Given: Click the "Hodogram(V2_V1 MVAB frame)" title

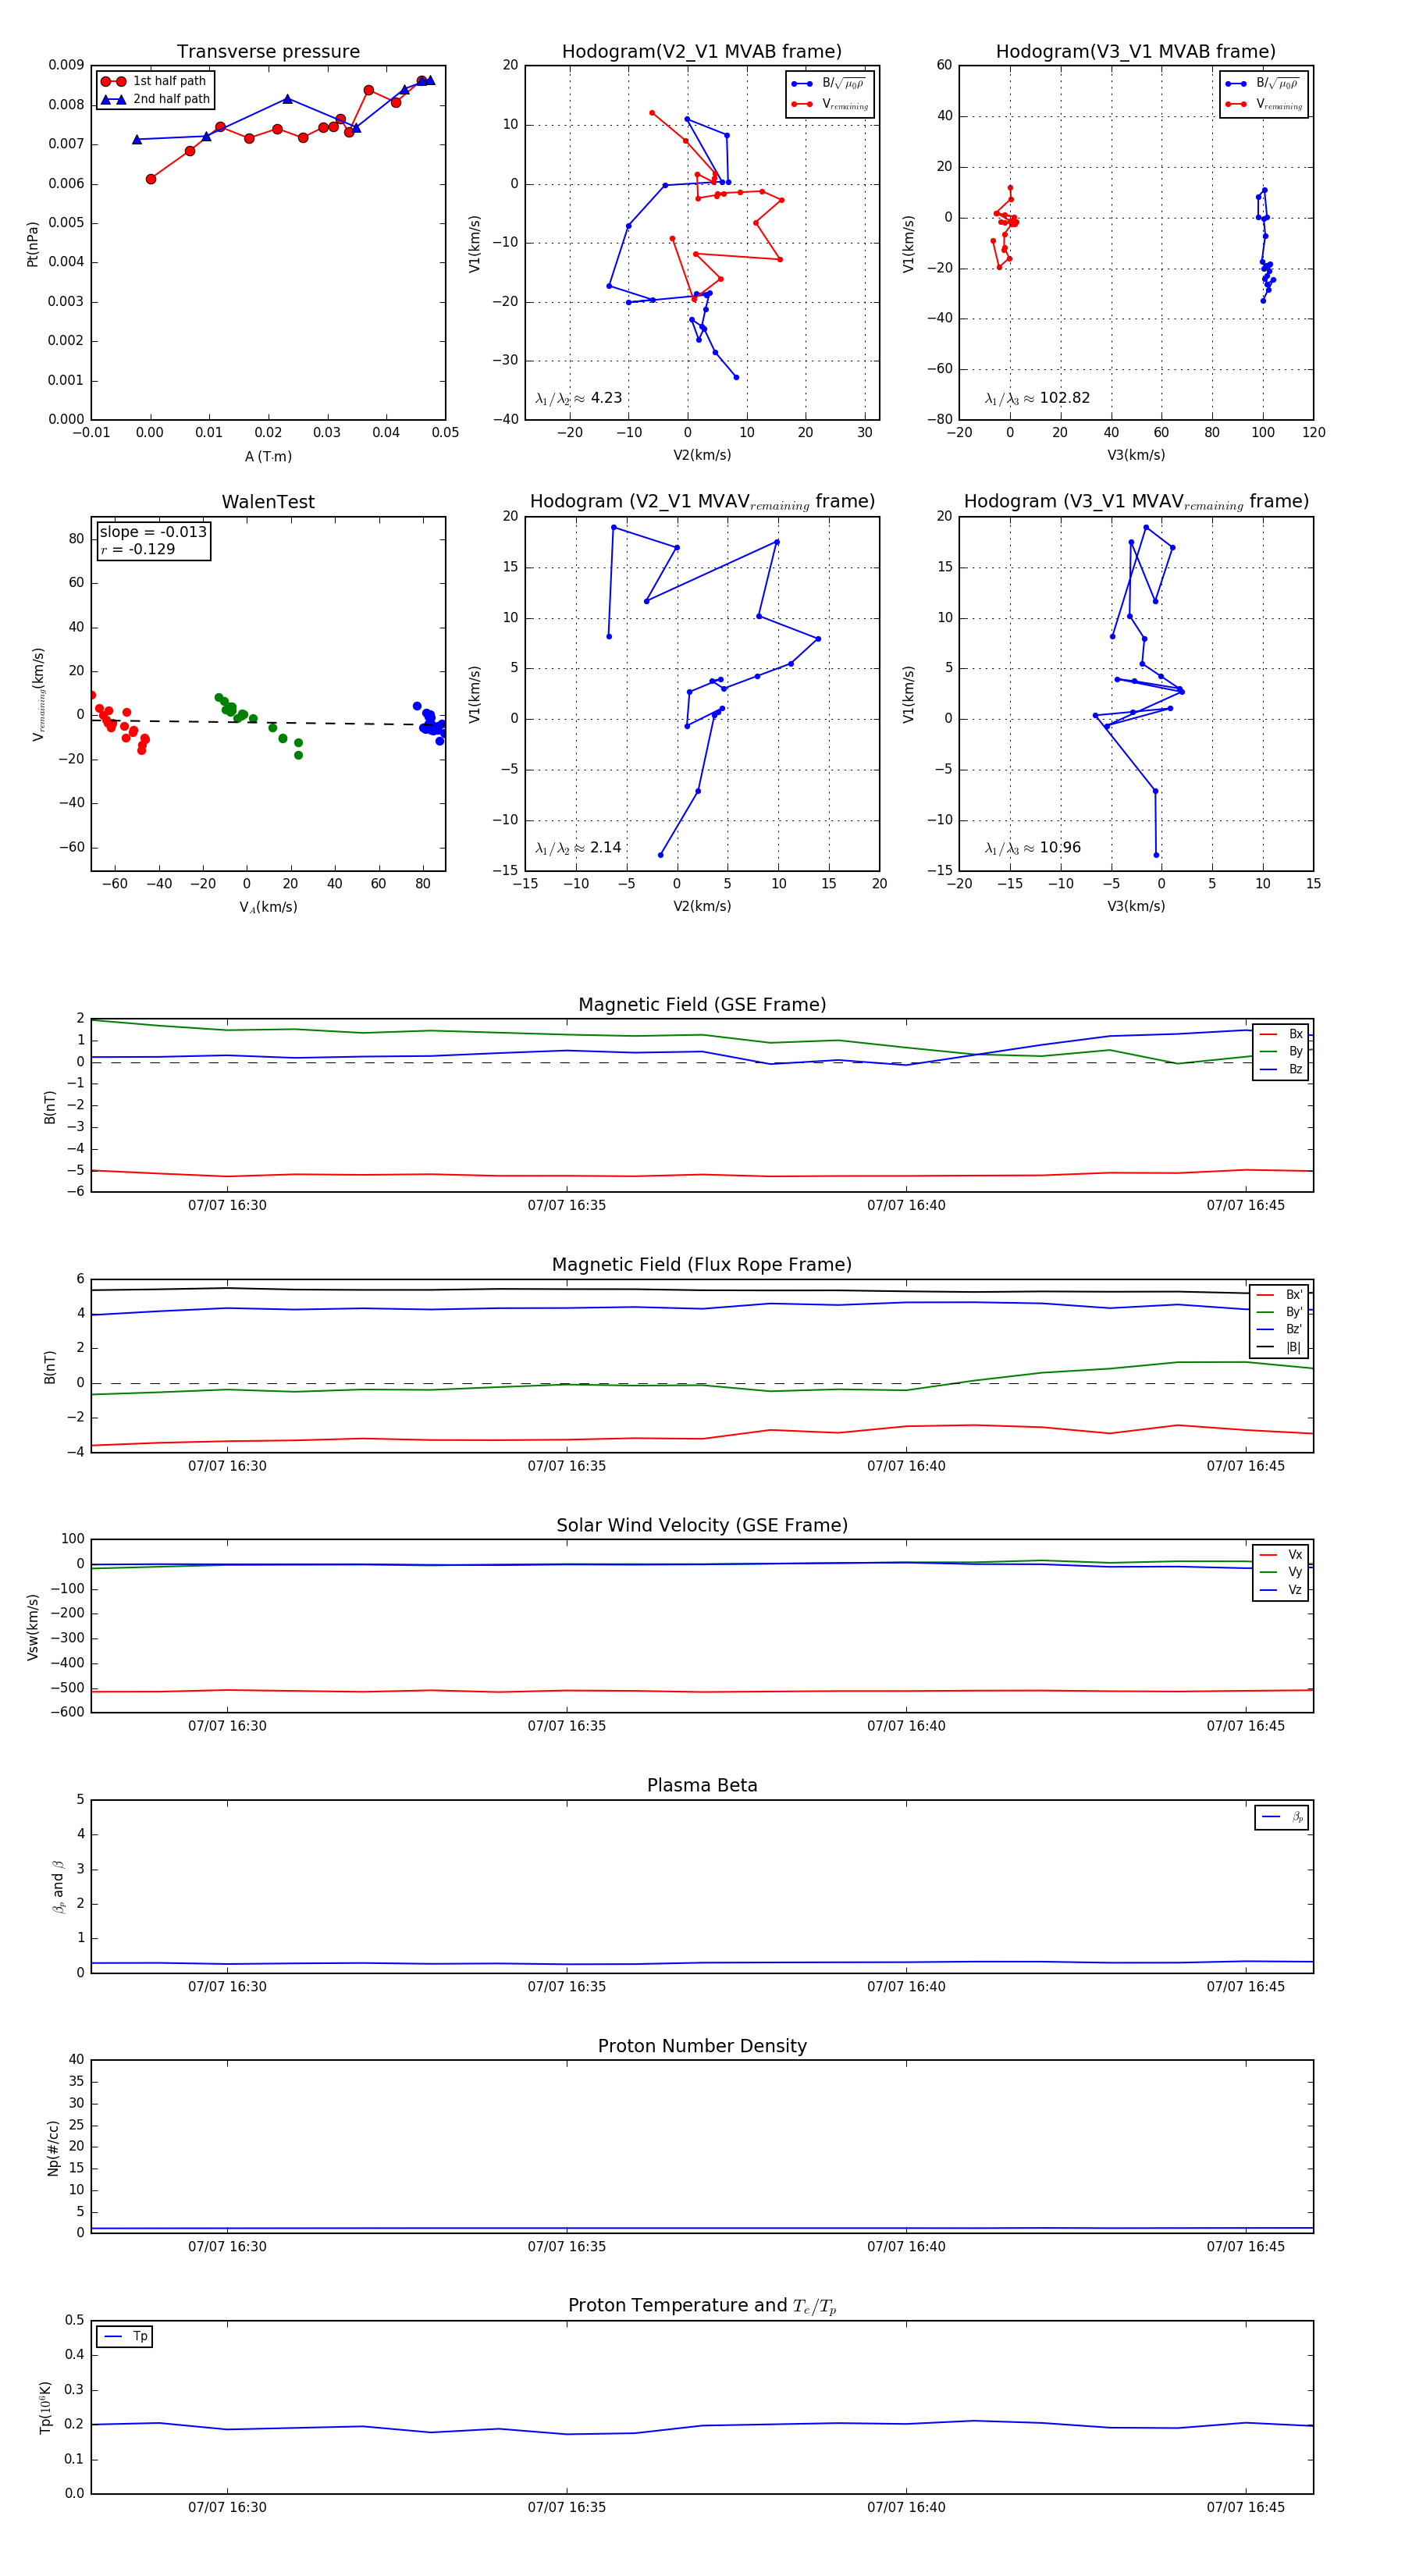Looking at the screenshot, I should [x=702, y=52].
